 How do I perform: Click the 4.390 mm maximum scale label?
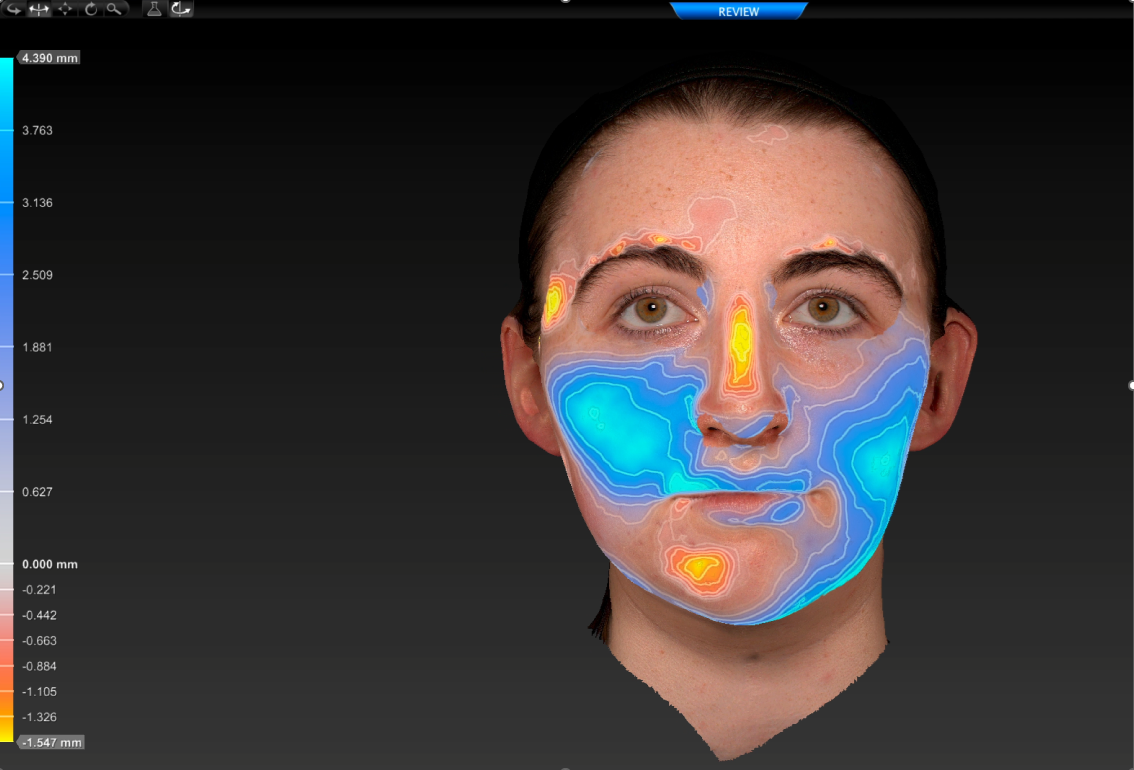(48, 58)
